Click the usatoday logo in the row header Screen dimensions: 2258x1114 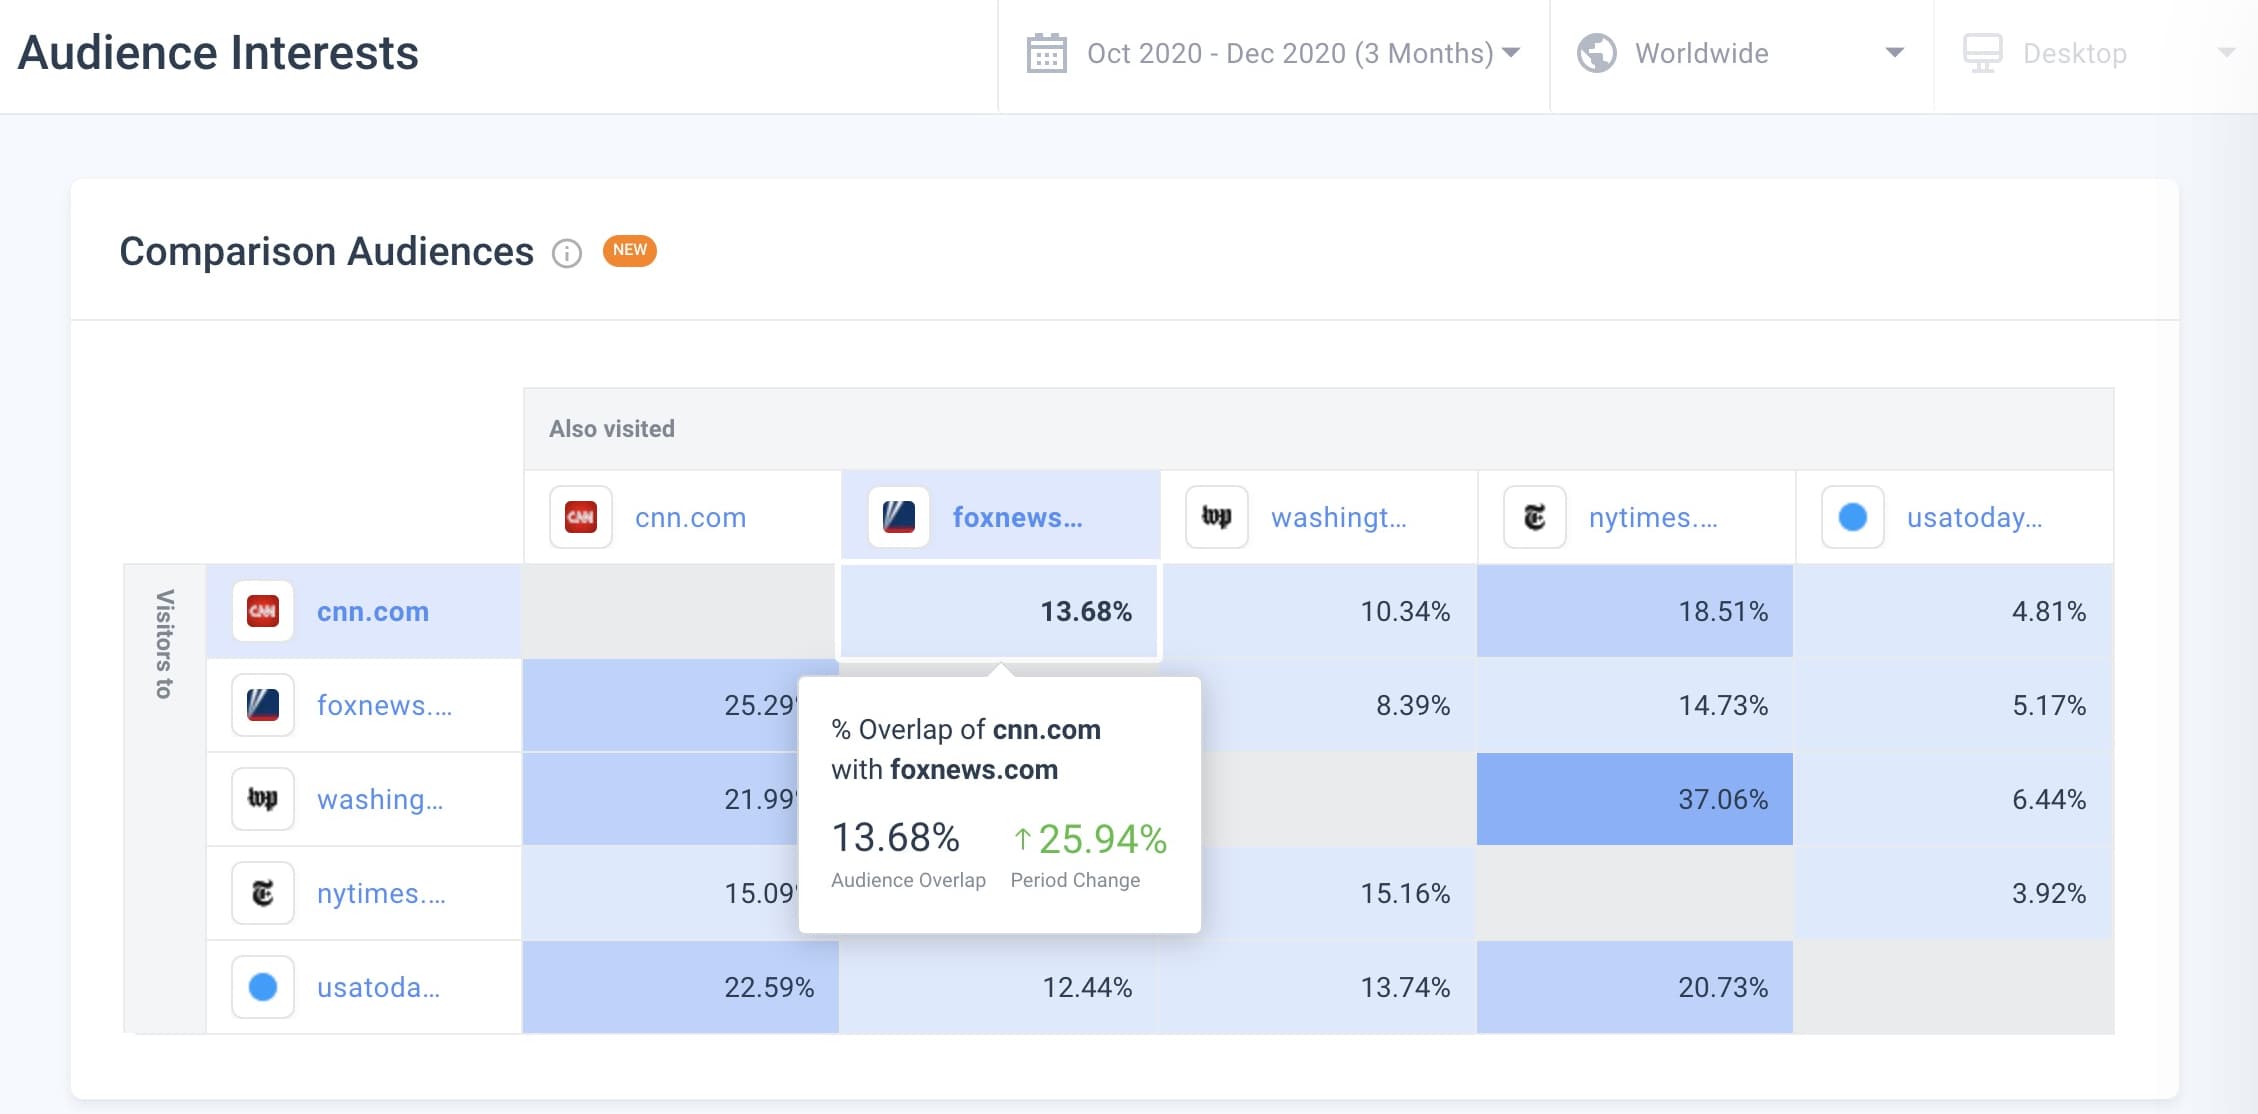coord(263,987)
